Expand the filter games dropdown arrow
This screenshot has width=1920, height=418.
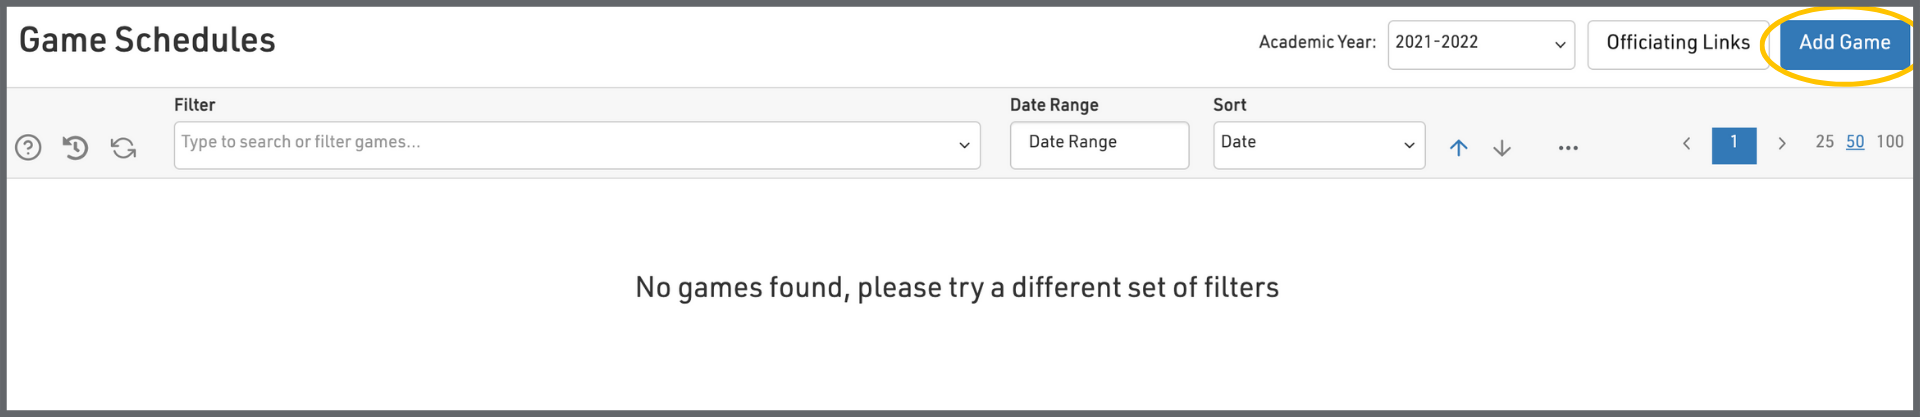pos(964,145)
